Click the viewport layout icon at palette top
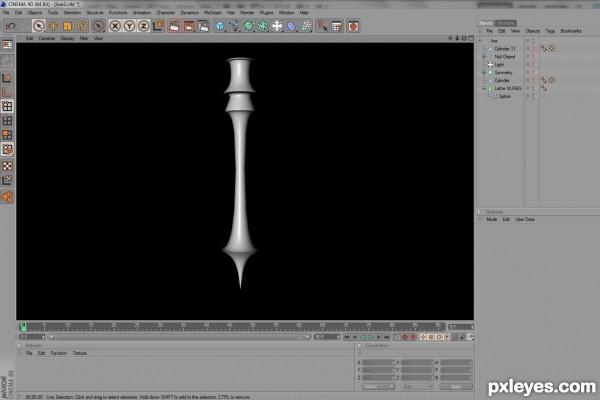Screen dimensions: 600x400 pyautogui.click(x=7, y=45)
